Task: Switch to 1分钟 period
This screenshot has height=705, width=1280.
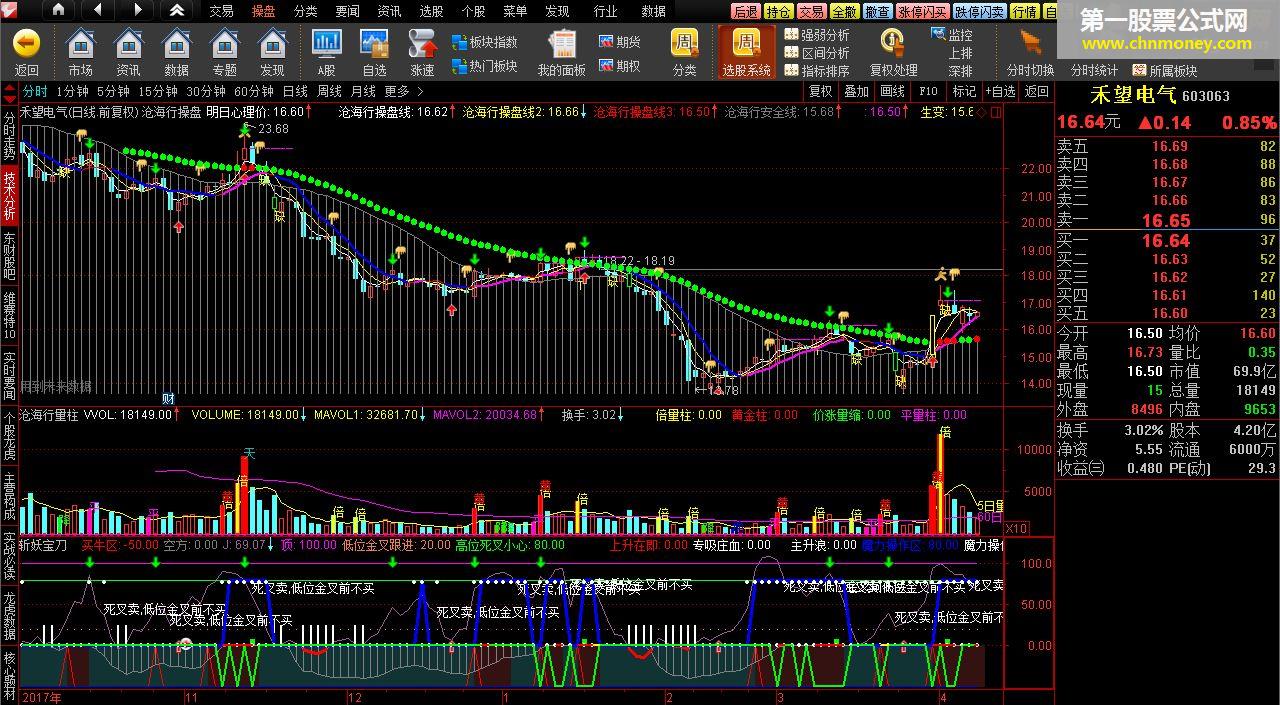Action: click(x=73, y=91)
